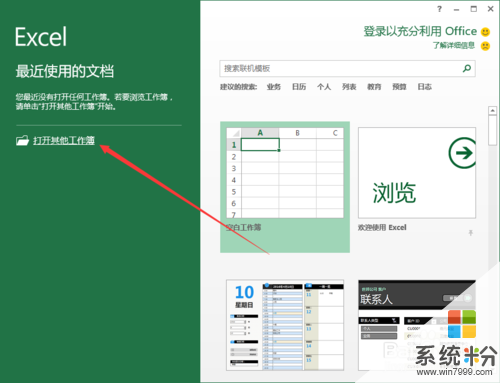Select suggested search 日历
This screenshot has width=500, height=383.
click(x=299, y=87)
